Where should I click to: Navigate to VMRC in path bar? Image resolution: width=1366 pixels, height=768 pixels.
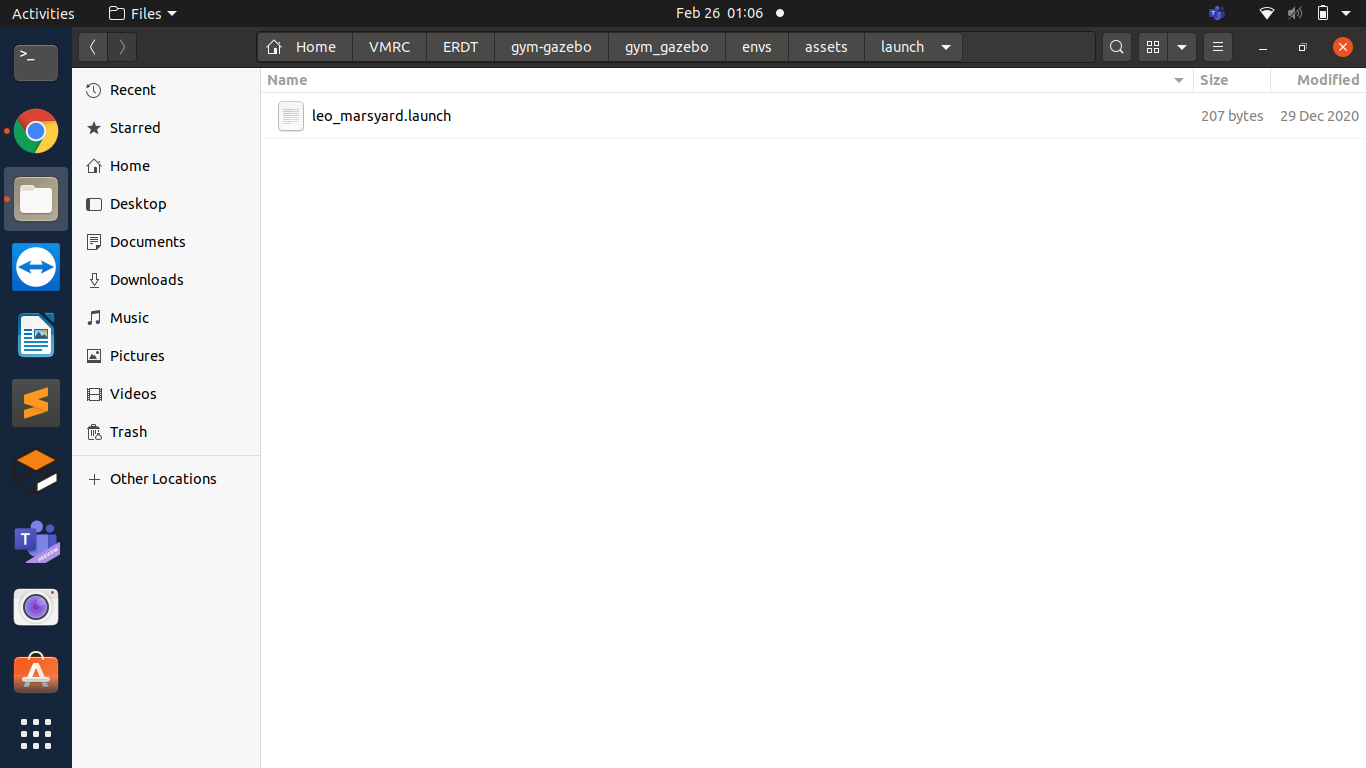point(389,47)
